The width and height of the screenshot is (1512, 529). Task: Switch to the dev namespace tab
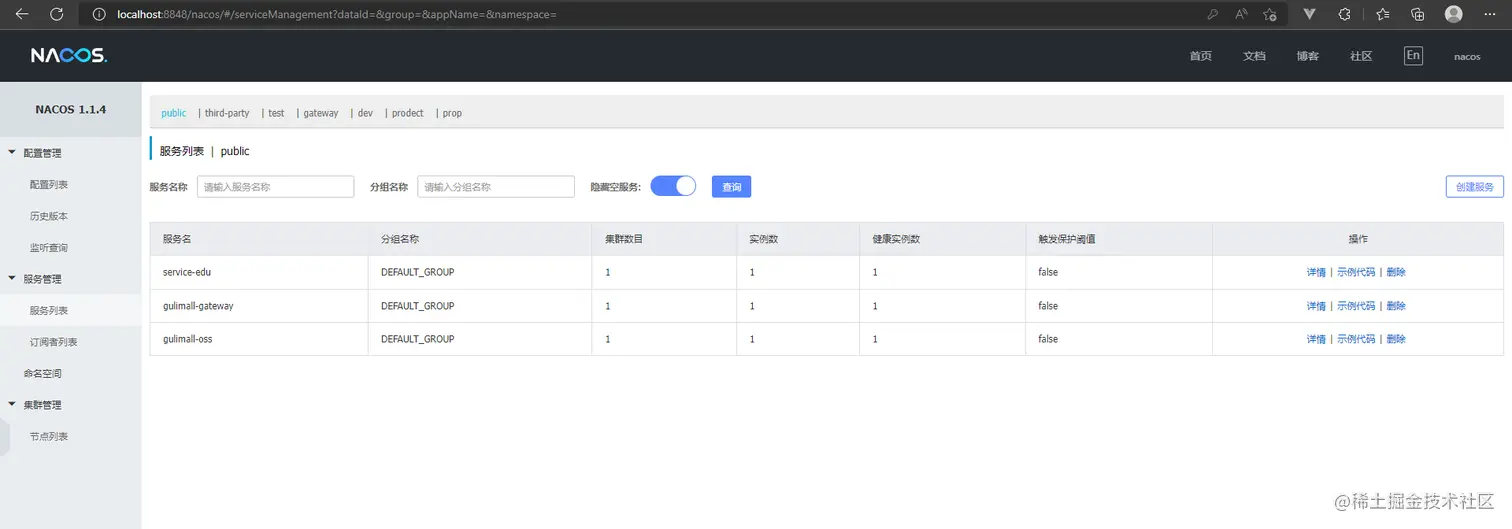tap(365, 113)
